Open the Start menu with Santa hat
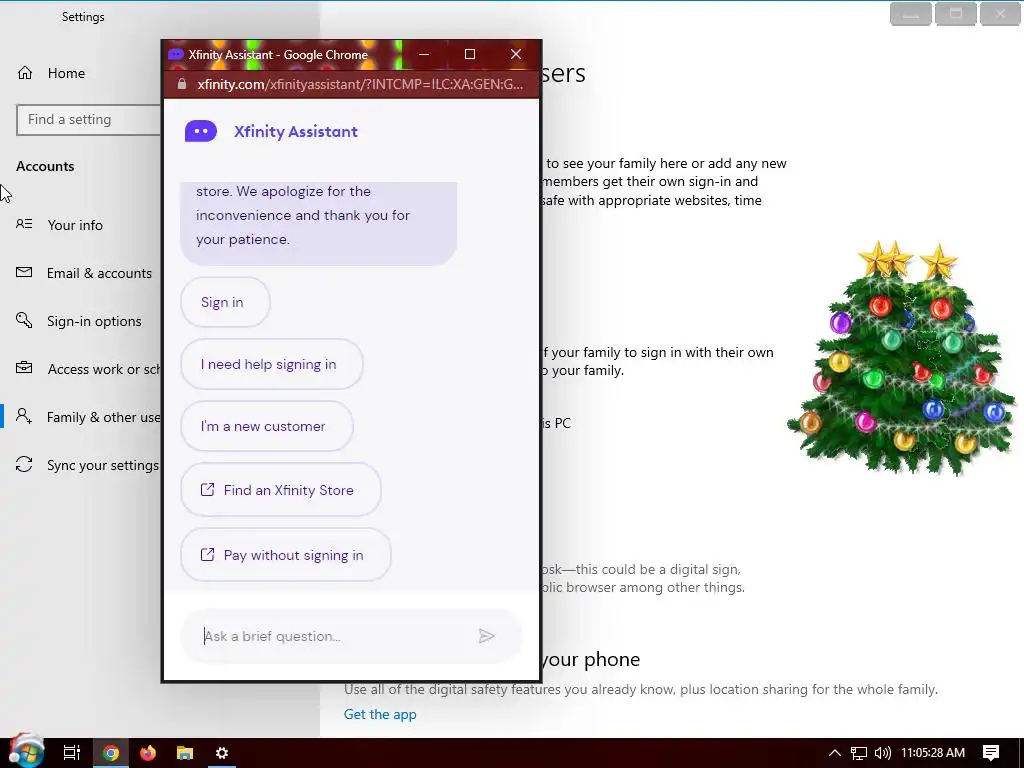 coord(26,750)
